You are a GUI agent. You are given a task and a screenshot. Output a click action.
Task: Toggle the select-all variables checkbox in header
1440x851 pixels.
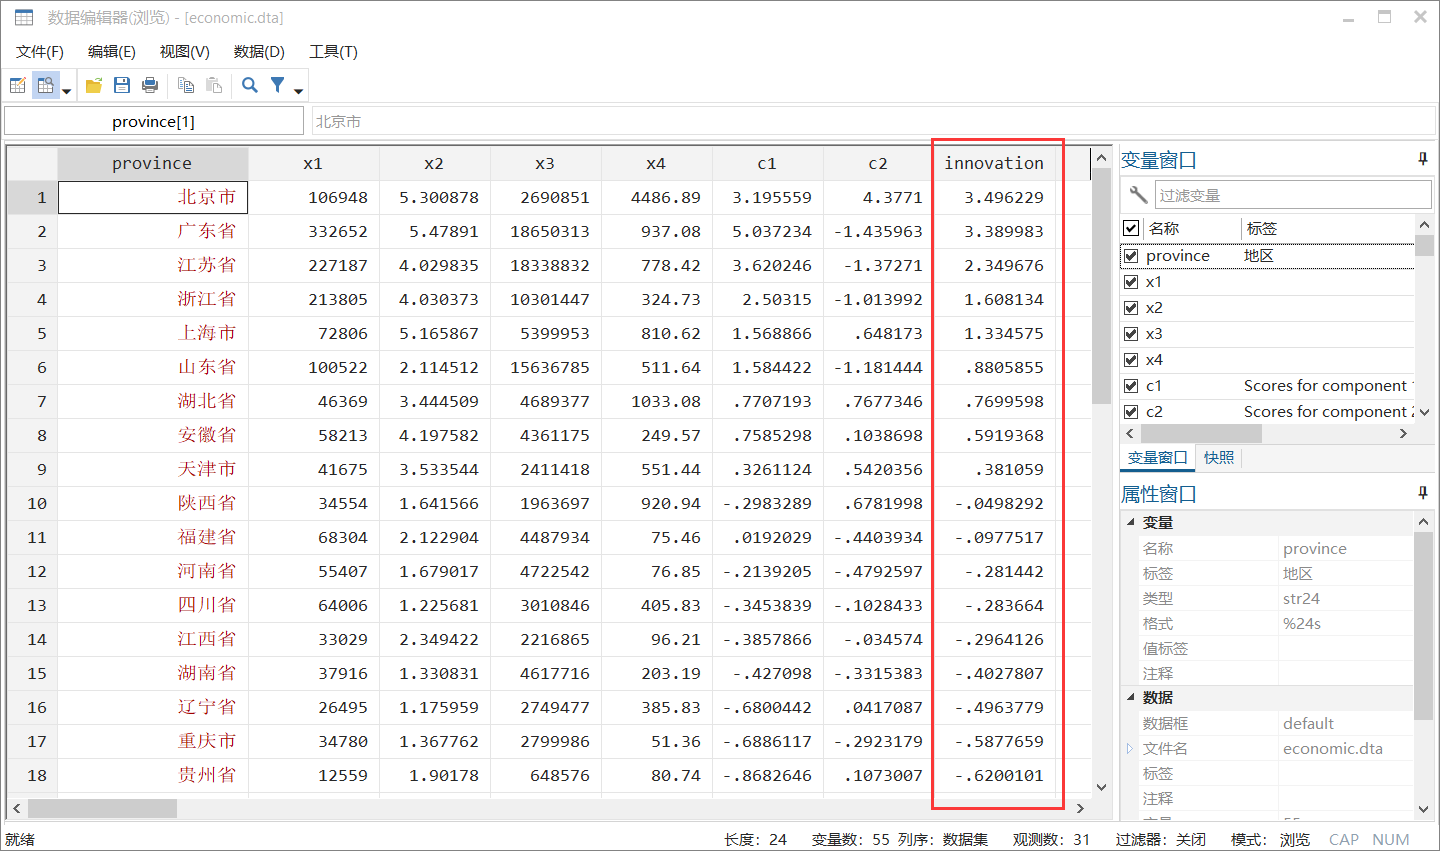point(1131,228)
